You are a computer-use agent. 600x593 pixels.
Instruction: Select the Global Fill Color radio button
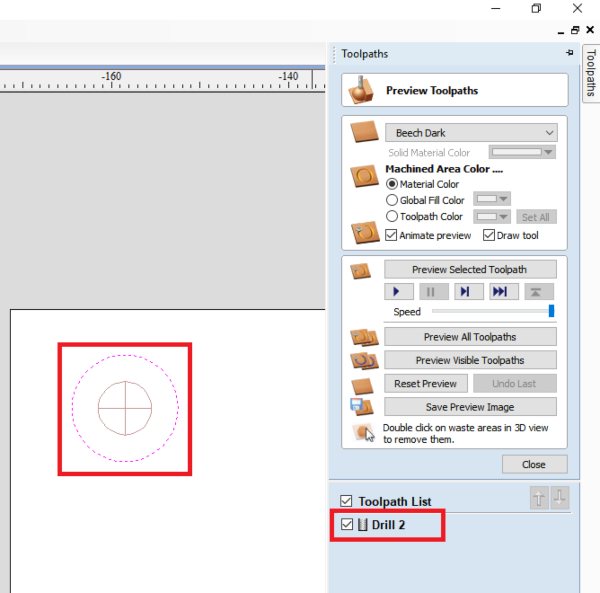(391, 200)
